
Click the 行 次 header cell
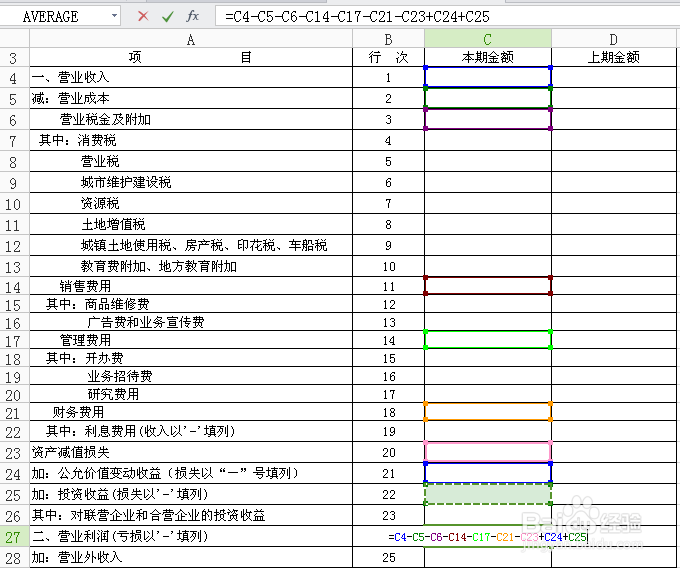(x=388, y=57)
